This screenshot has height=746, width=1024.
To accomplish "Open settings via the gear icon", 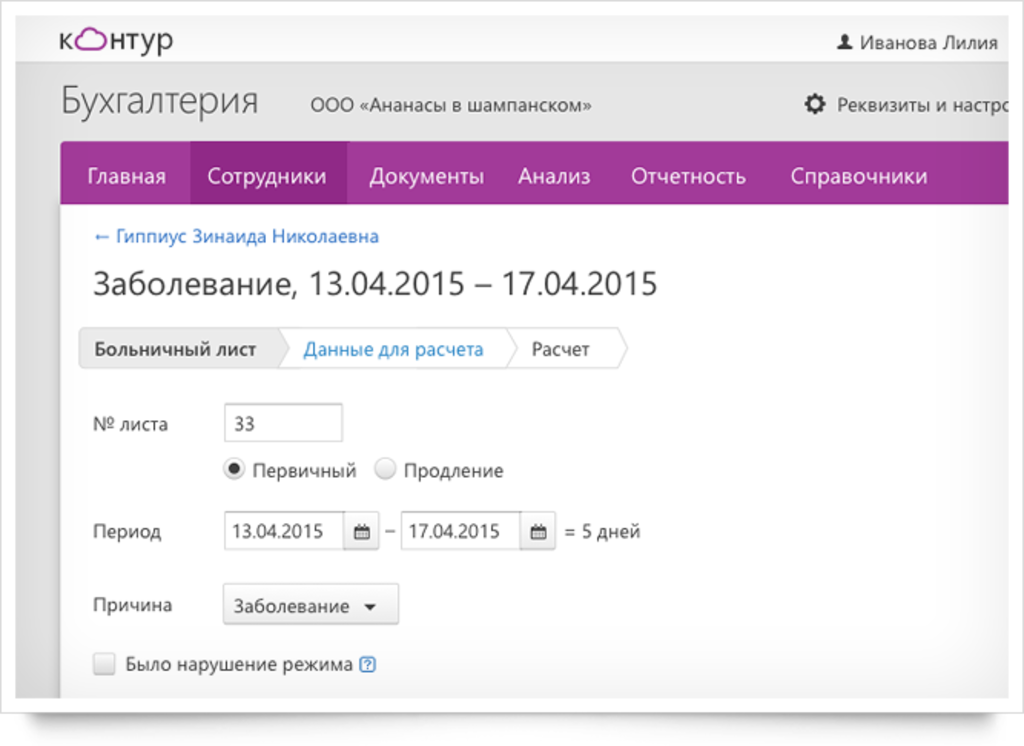I will (x=815, y=104).
